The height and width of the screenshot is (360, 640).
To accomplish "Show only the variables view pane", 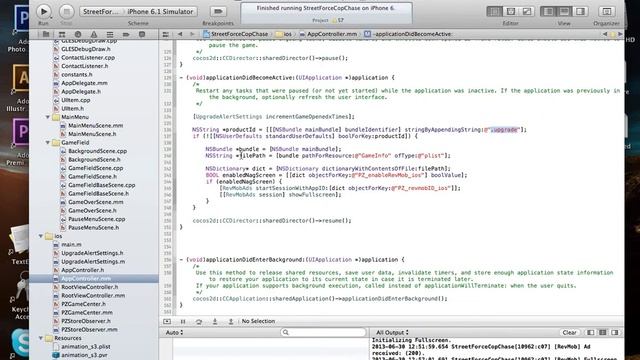I will [x=590, y=333].
